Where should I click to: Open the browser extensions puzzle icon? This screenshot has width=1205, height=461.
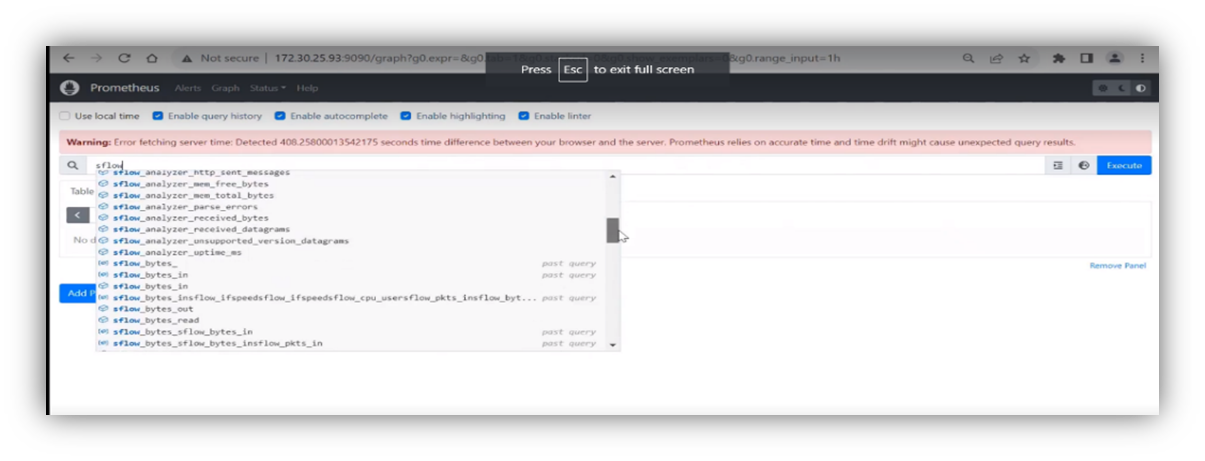tap(1058, 59)
